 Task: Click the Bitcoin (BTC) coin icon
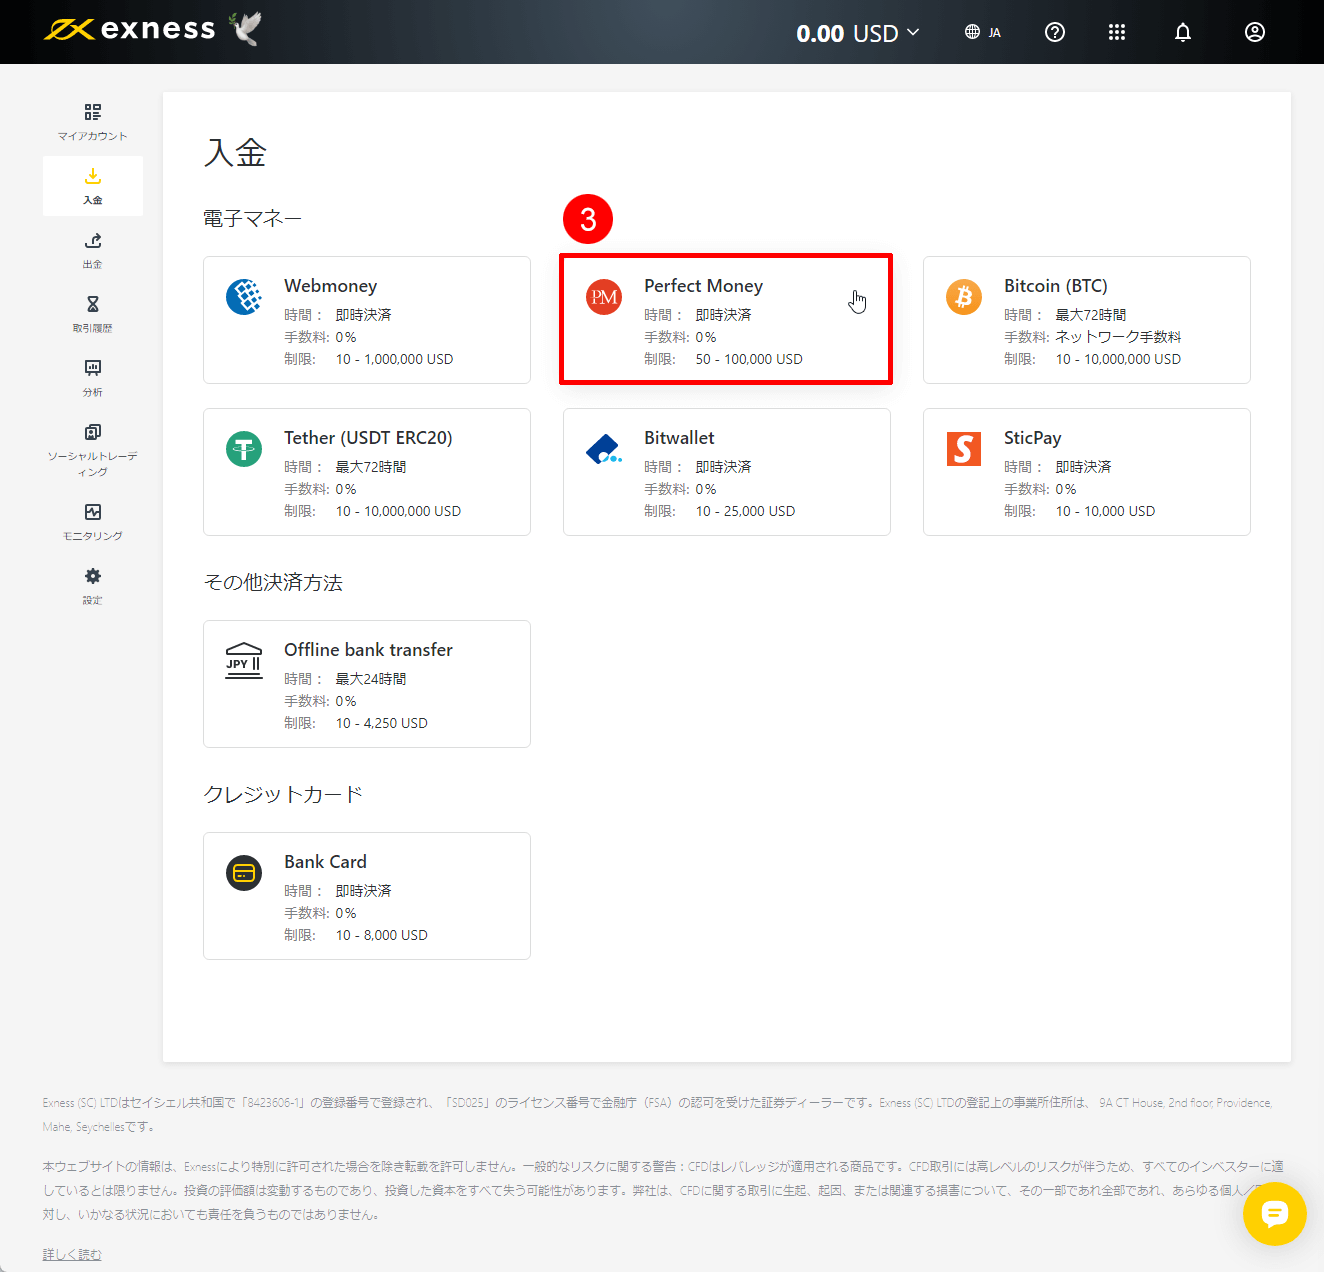pyautogui.click(x=964, y=297)
